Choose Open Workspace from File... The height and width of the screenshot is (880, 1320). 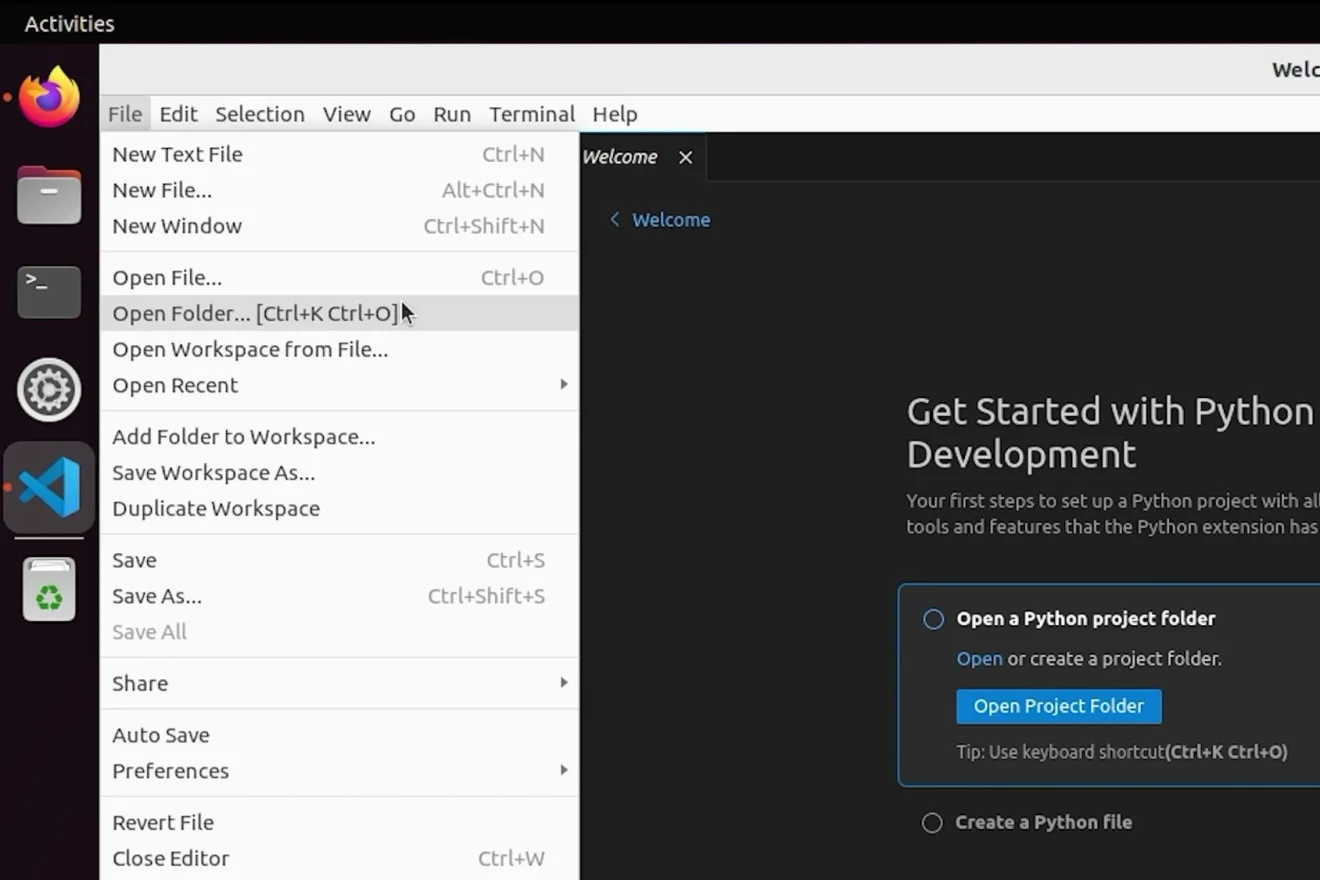(339, 350)
